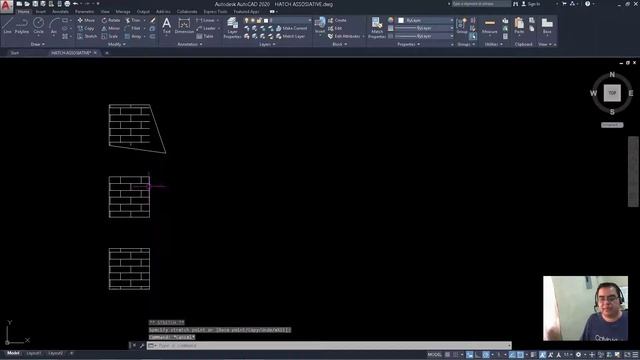
Task: Open the Parametric ribbon tab
Action: pyautogui.click(x=84, y=12)
